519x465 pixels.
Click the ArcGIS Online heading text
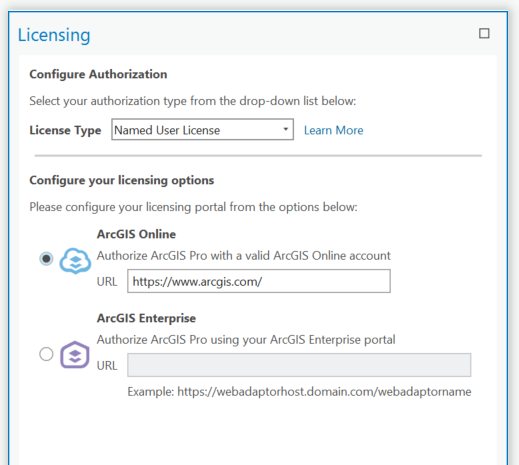pos(136,234)
